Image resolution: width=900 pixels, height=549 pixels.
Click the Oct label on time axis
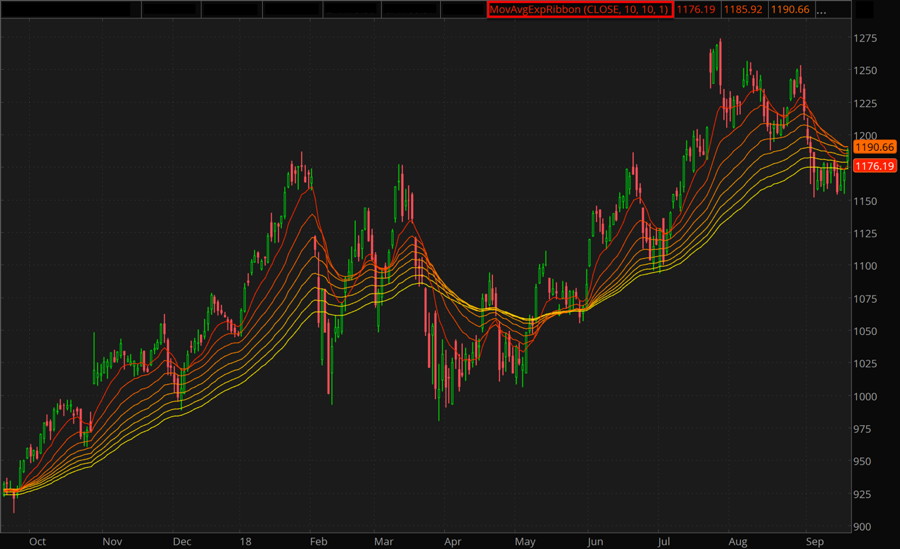37,541
